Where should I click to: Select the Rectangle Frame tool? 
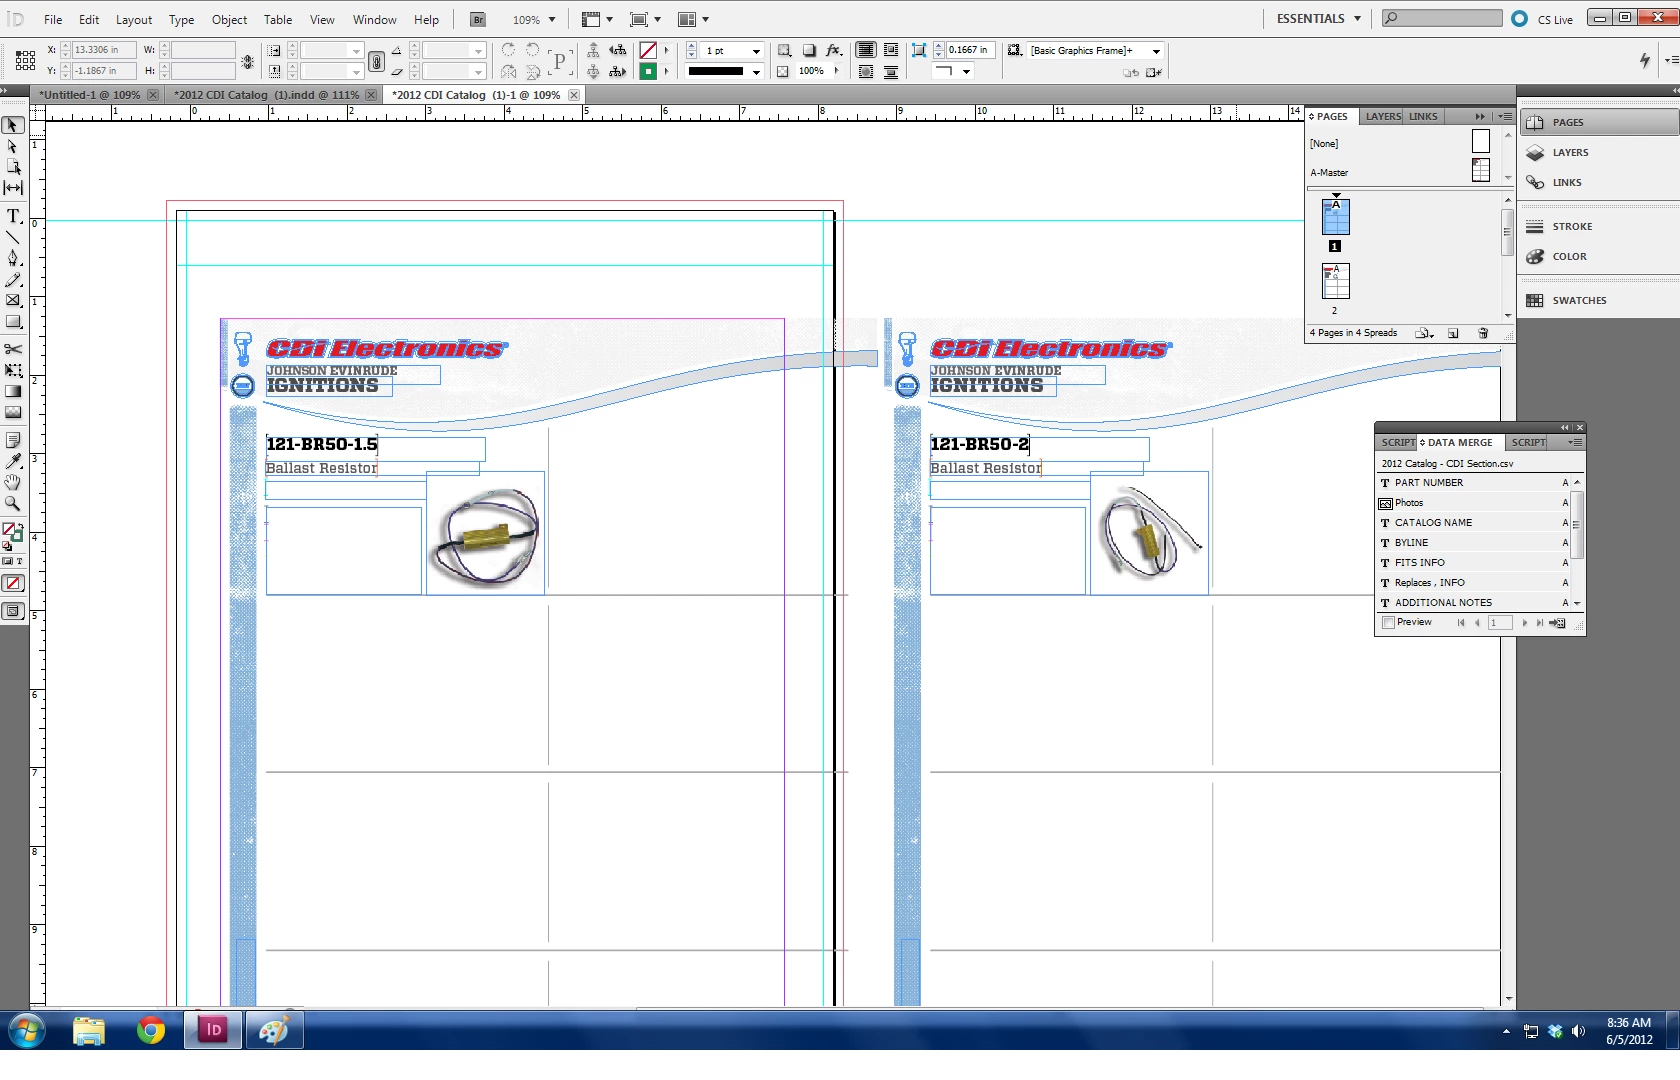[13, 301]
